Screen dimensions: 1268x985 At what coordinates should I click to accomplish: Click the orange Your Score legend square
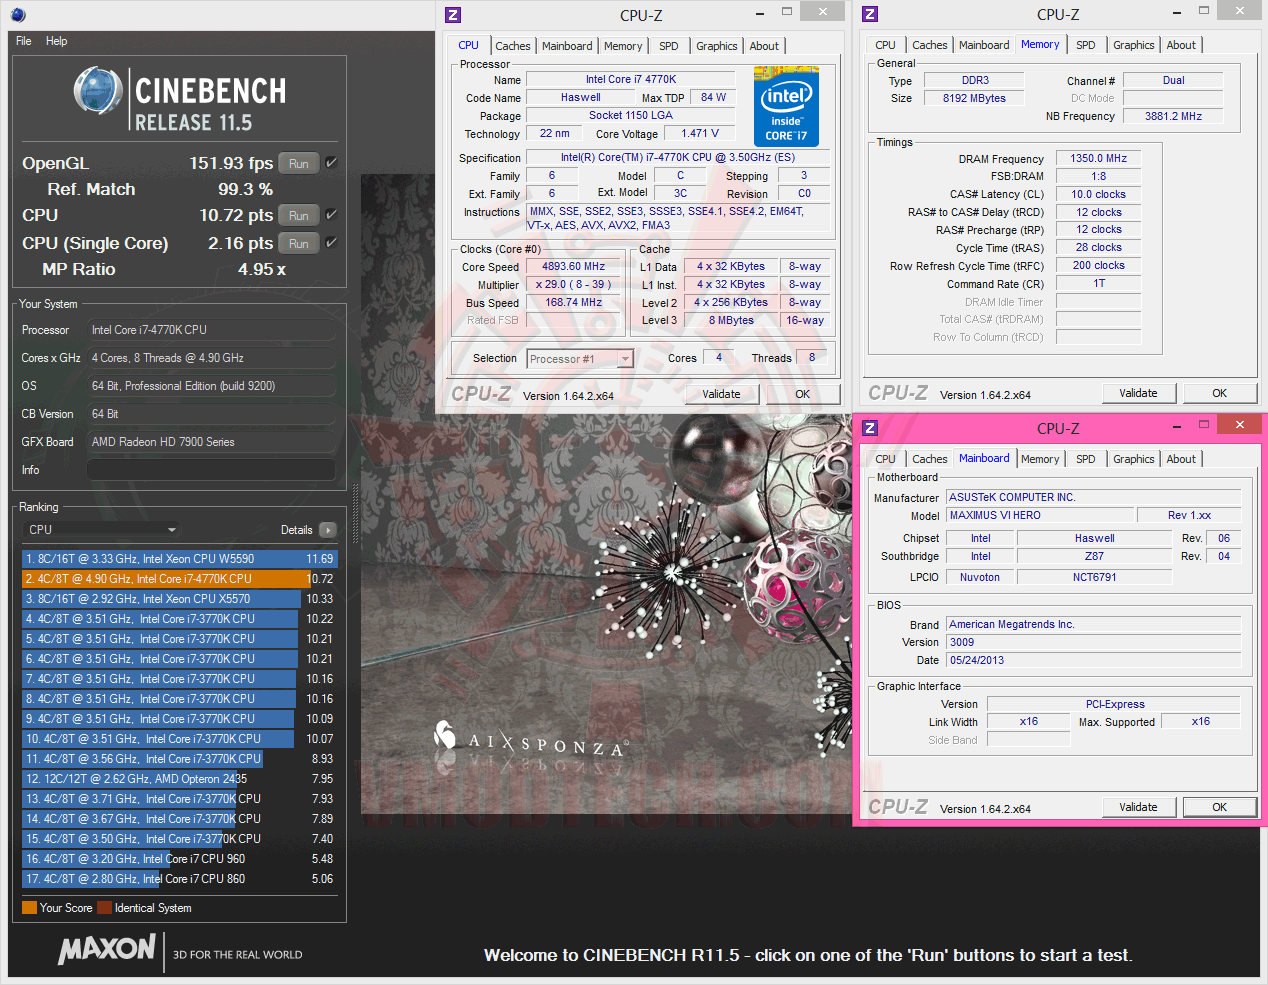click(x=29, y=908)
